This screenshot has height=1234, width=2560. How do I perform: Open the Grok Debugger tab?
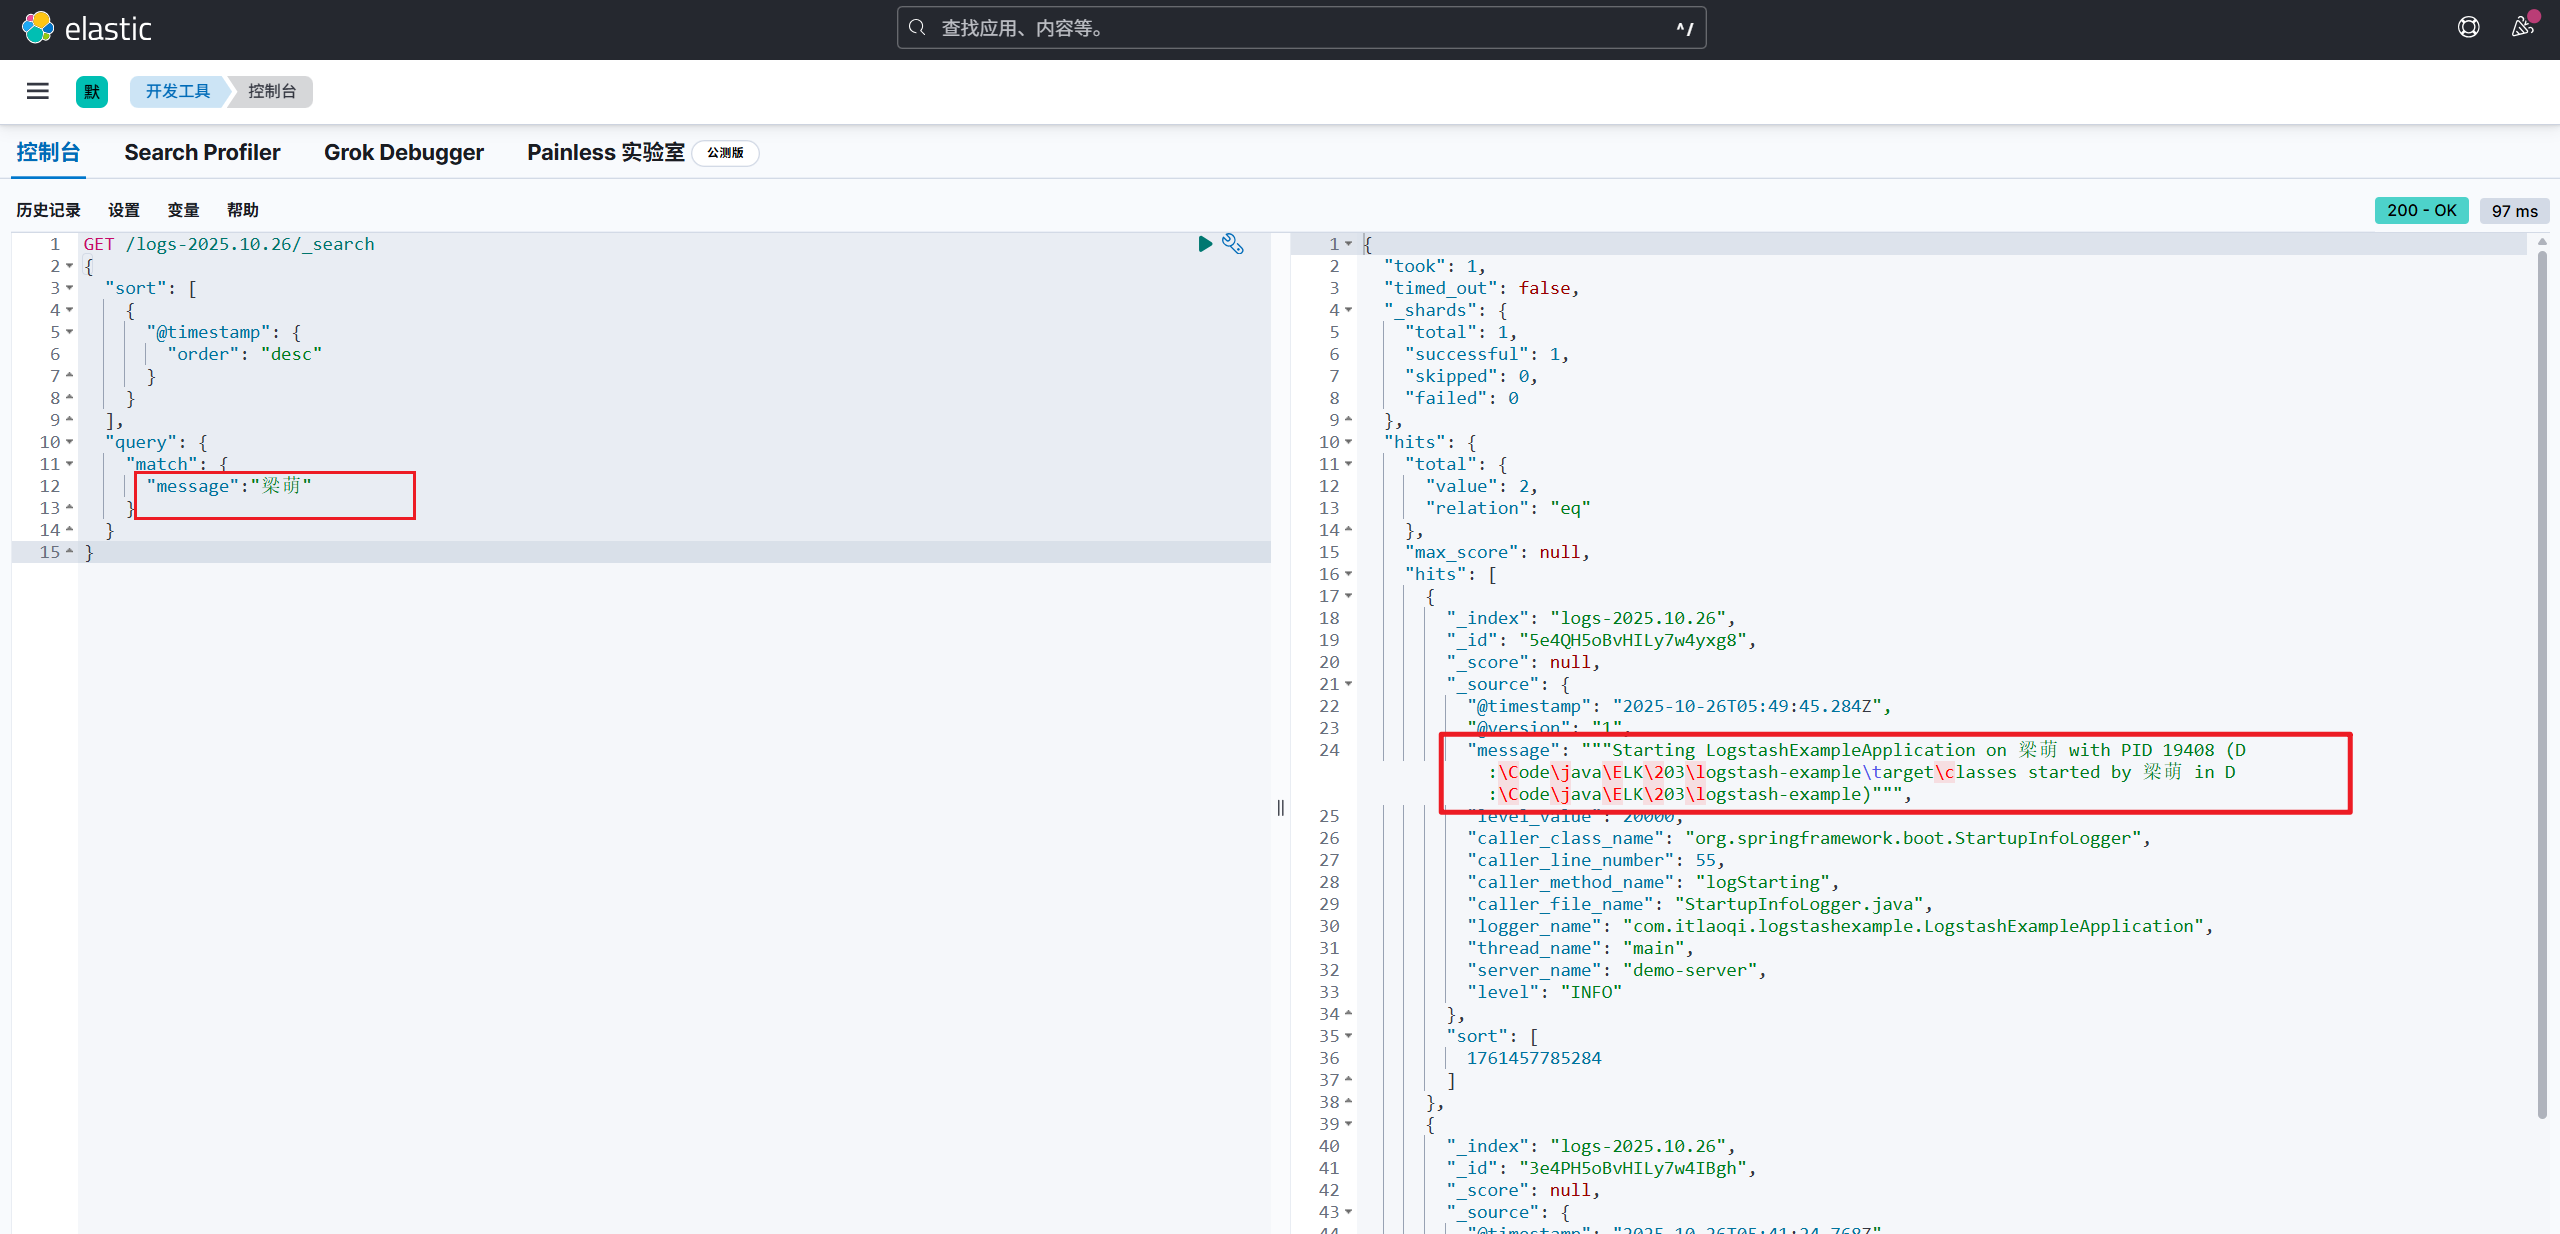pos(403,153)
